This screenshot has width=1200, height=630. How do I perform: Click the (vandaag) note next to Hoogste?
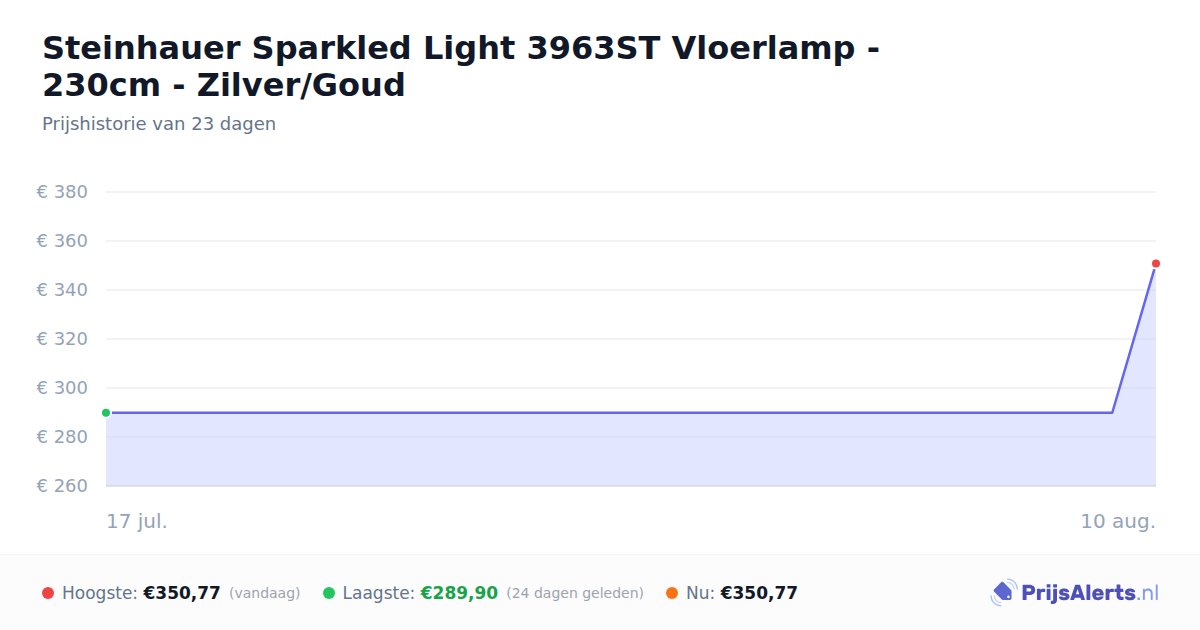265,593
